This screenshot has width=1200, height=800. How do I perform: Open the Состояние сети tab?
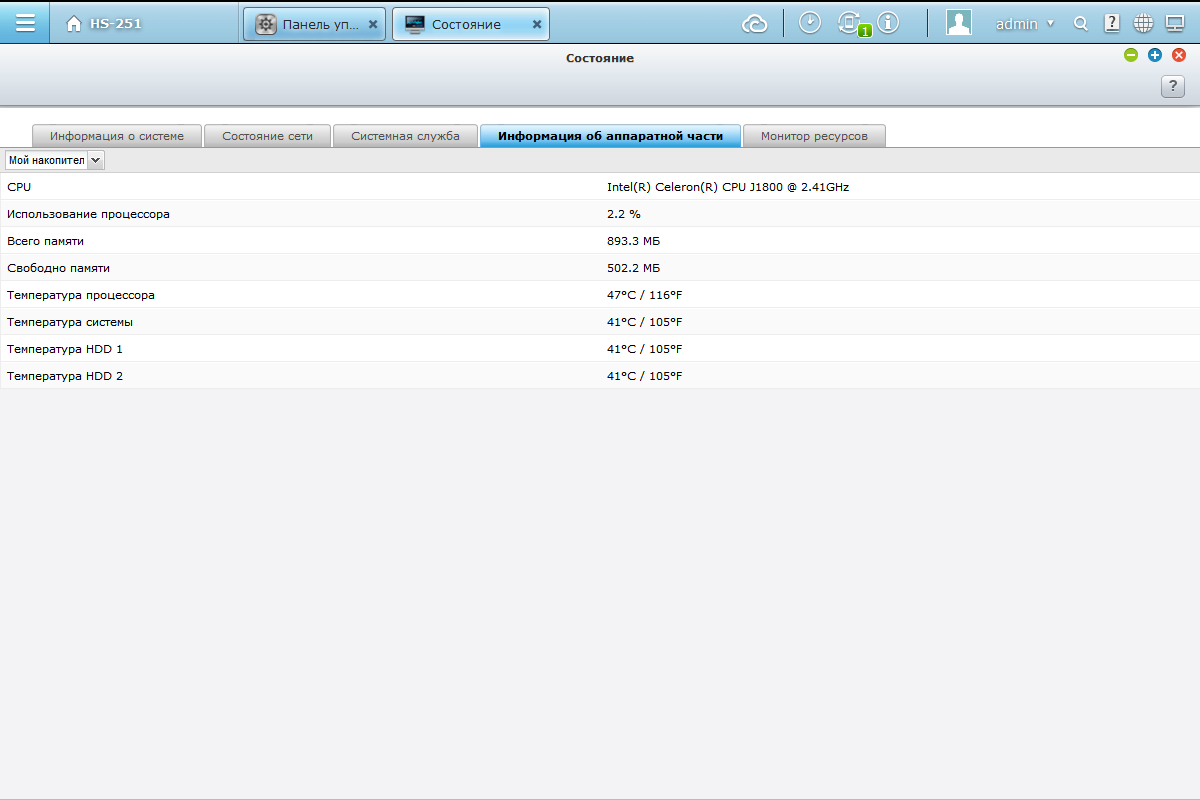[x=267, y=136]
